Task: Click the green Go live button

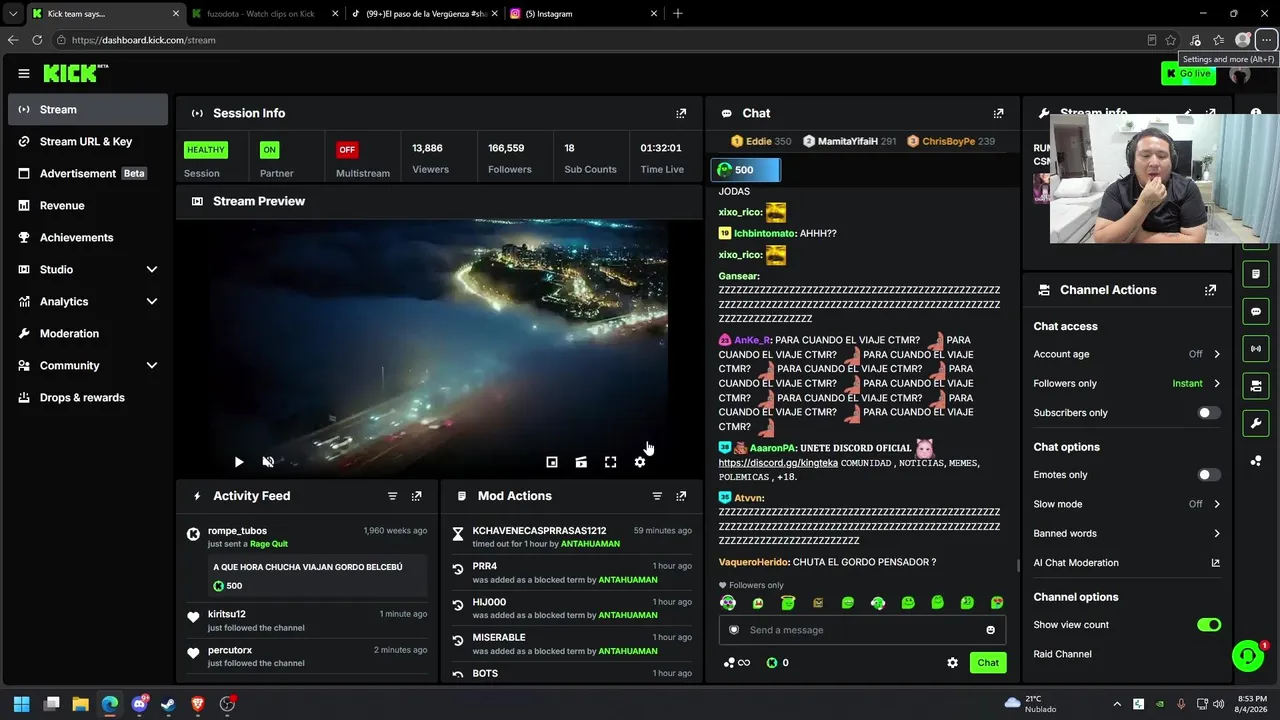Action: 1188,73
